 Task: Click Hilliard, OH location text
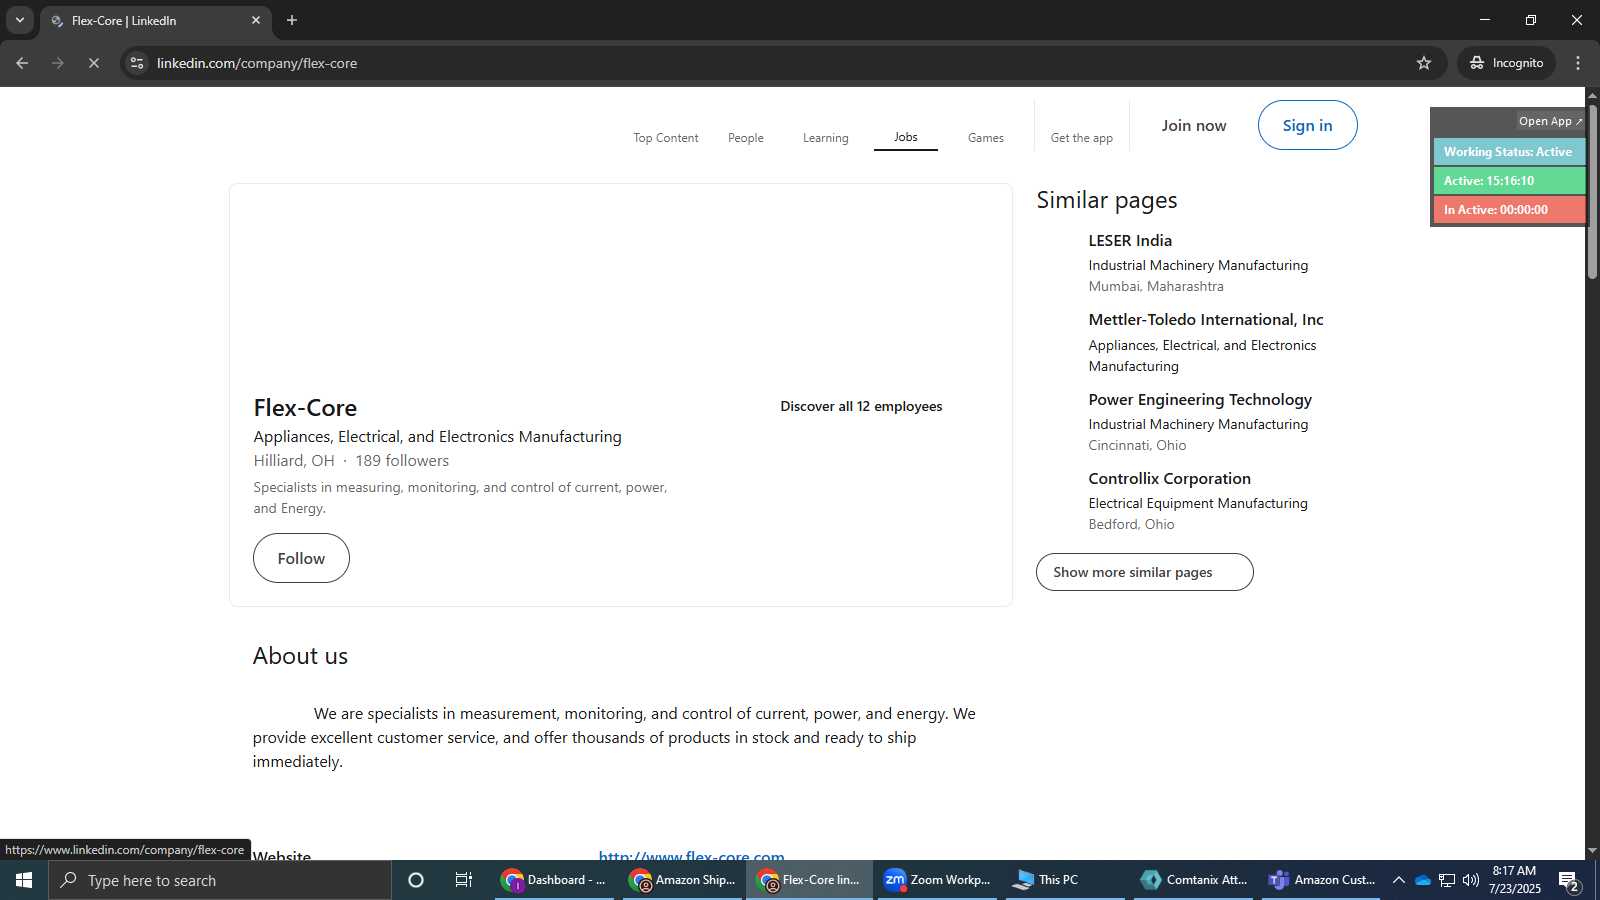[x=293, y=461]
